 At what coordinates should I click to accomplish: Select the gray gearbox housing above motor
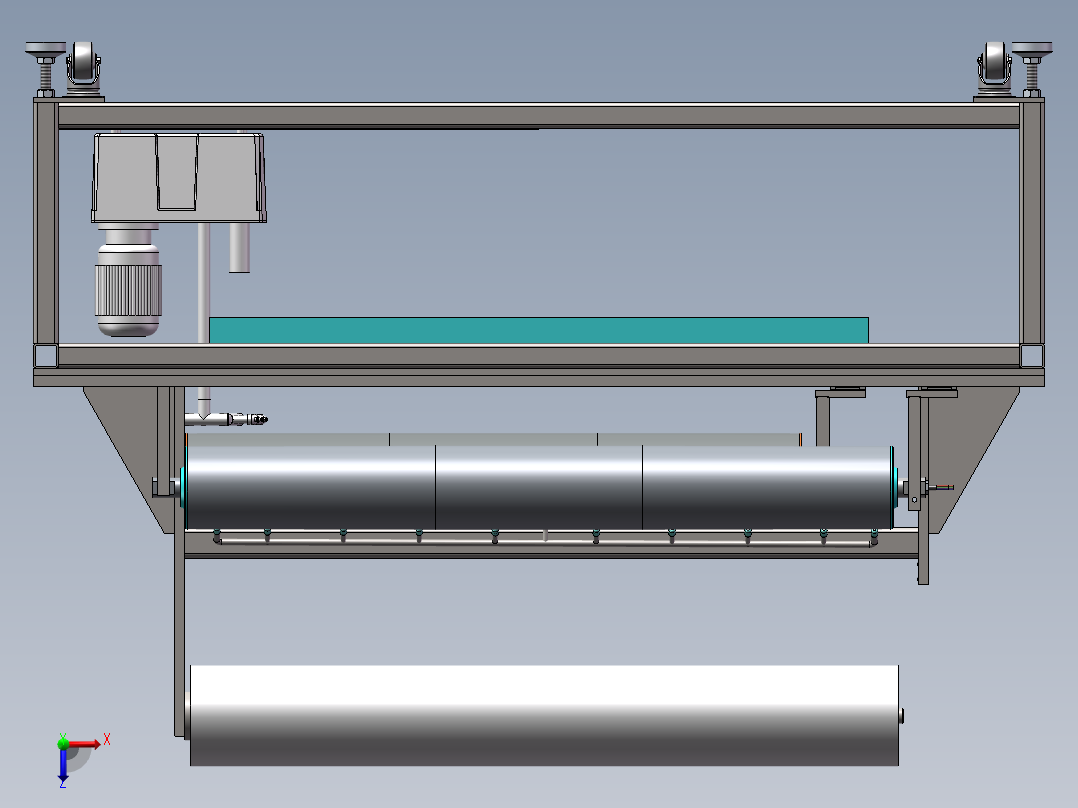click(179, 178)
